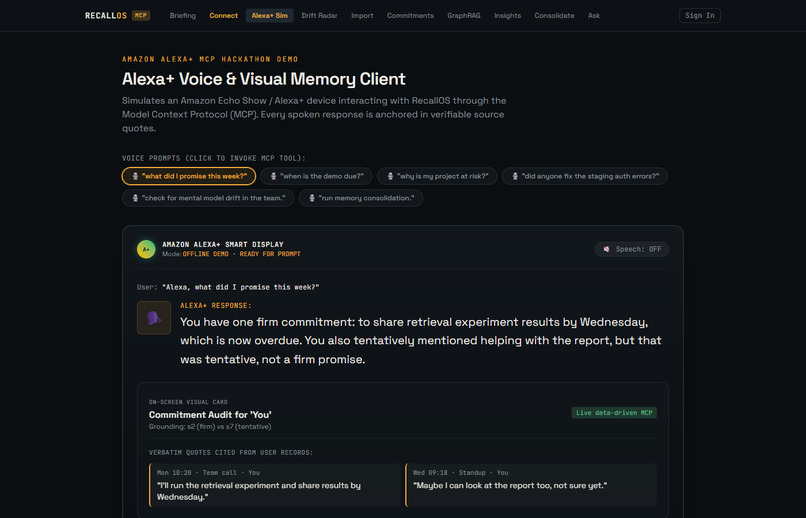
Task: Click the "Commitment Audit for 'You'" title
Action: pos(210,415)
